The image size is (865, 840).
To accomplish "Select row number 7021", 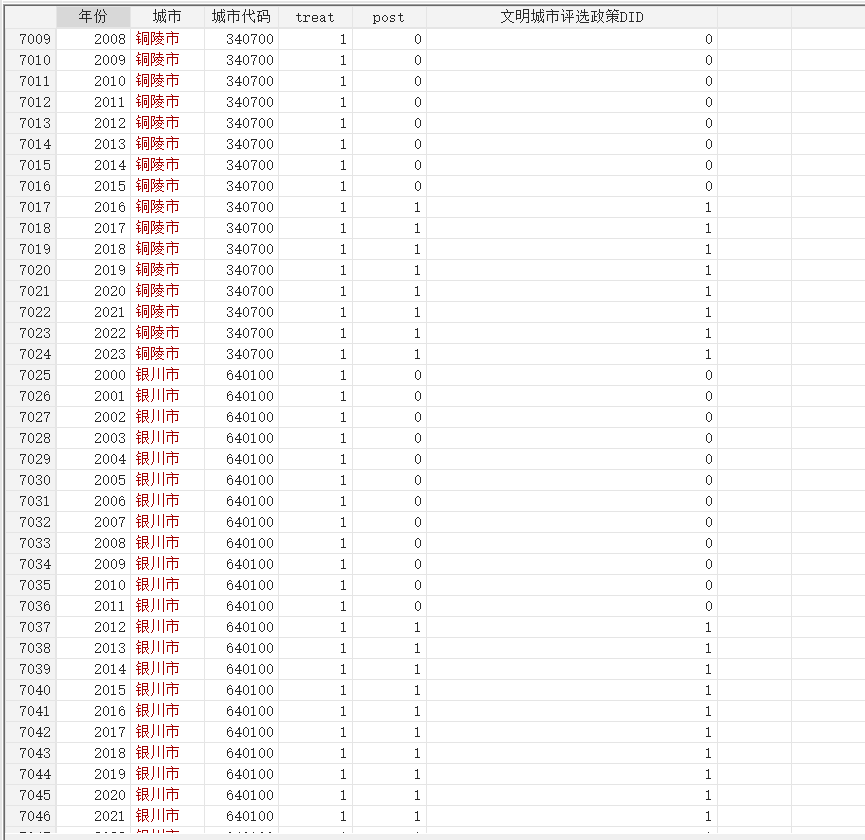I will coord(31,291).
